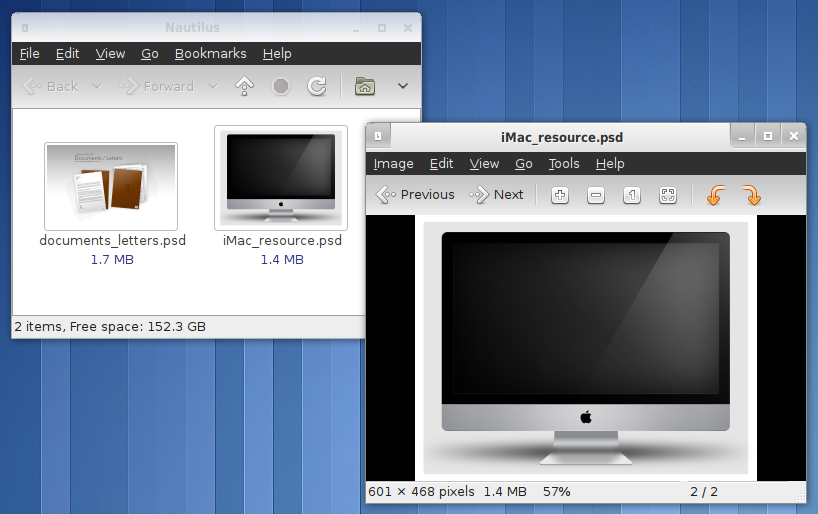Open the View menu in the image viewer
Image resolution: width=818 pixels, height=514 pixels.
[484, 164]
